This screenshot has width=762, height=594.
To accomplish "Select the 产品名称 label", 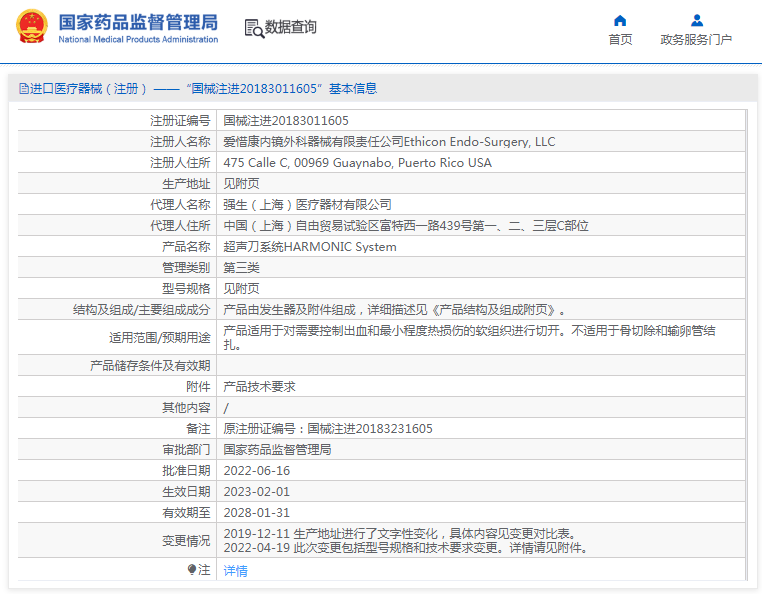I will pyautogui.click(x=186, y=246).
